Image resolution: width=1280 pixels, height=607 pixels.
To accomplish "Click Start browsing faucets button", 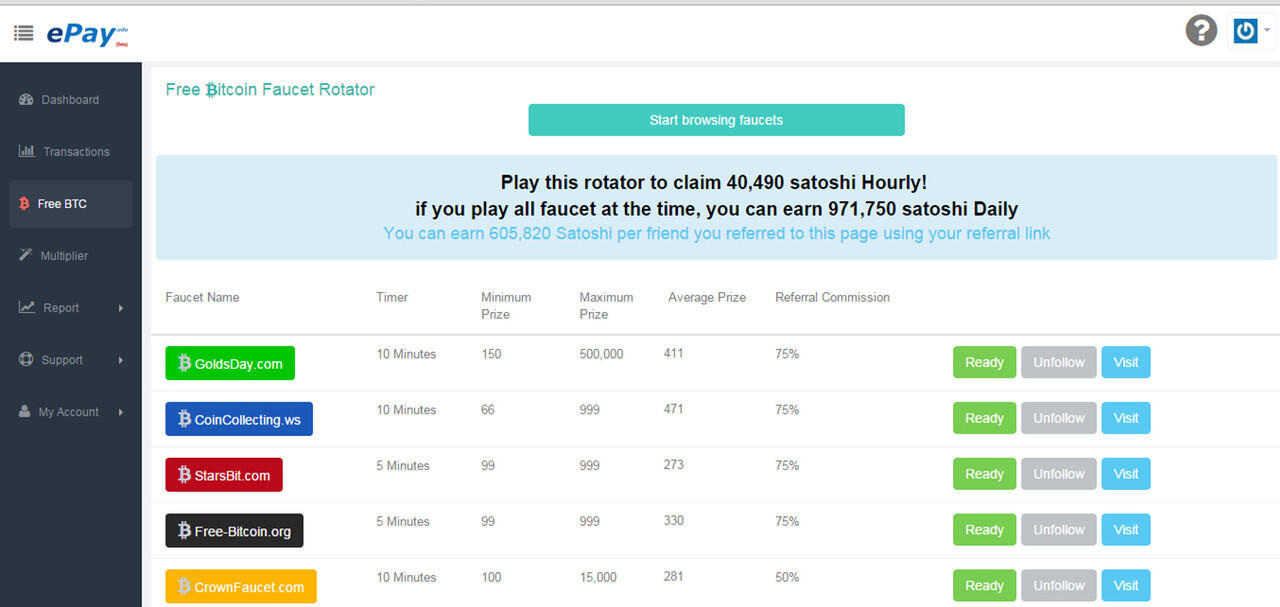I will point(716,120).
